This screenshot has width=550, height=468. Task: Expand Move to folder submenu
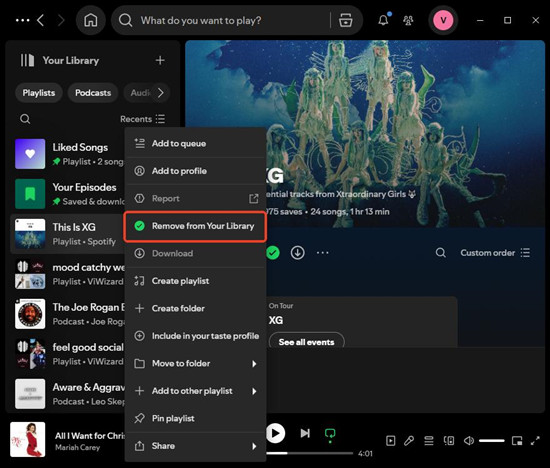point(195,363)
